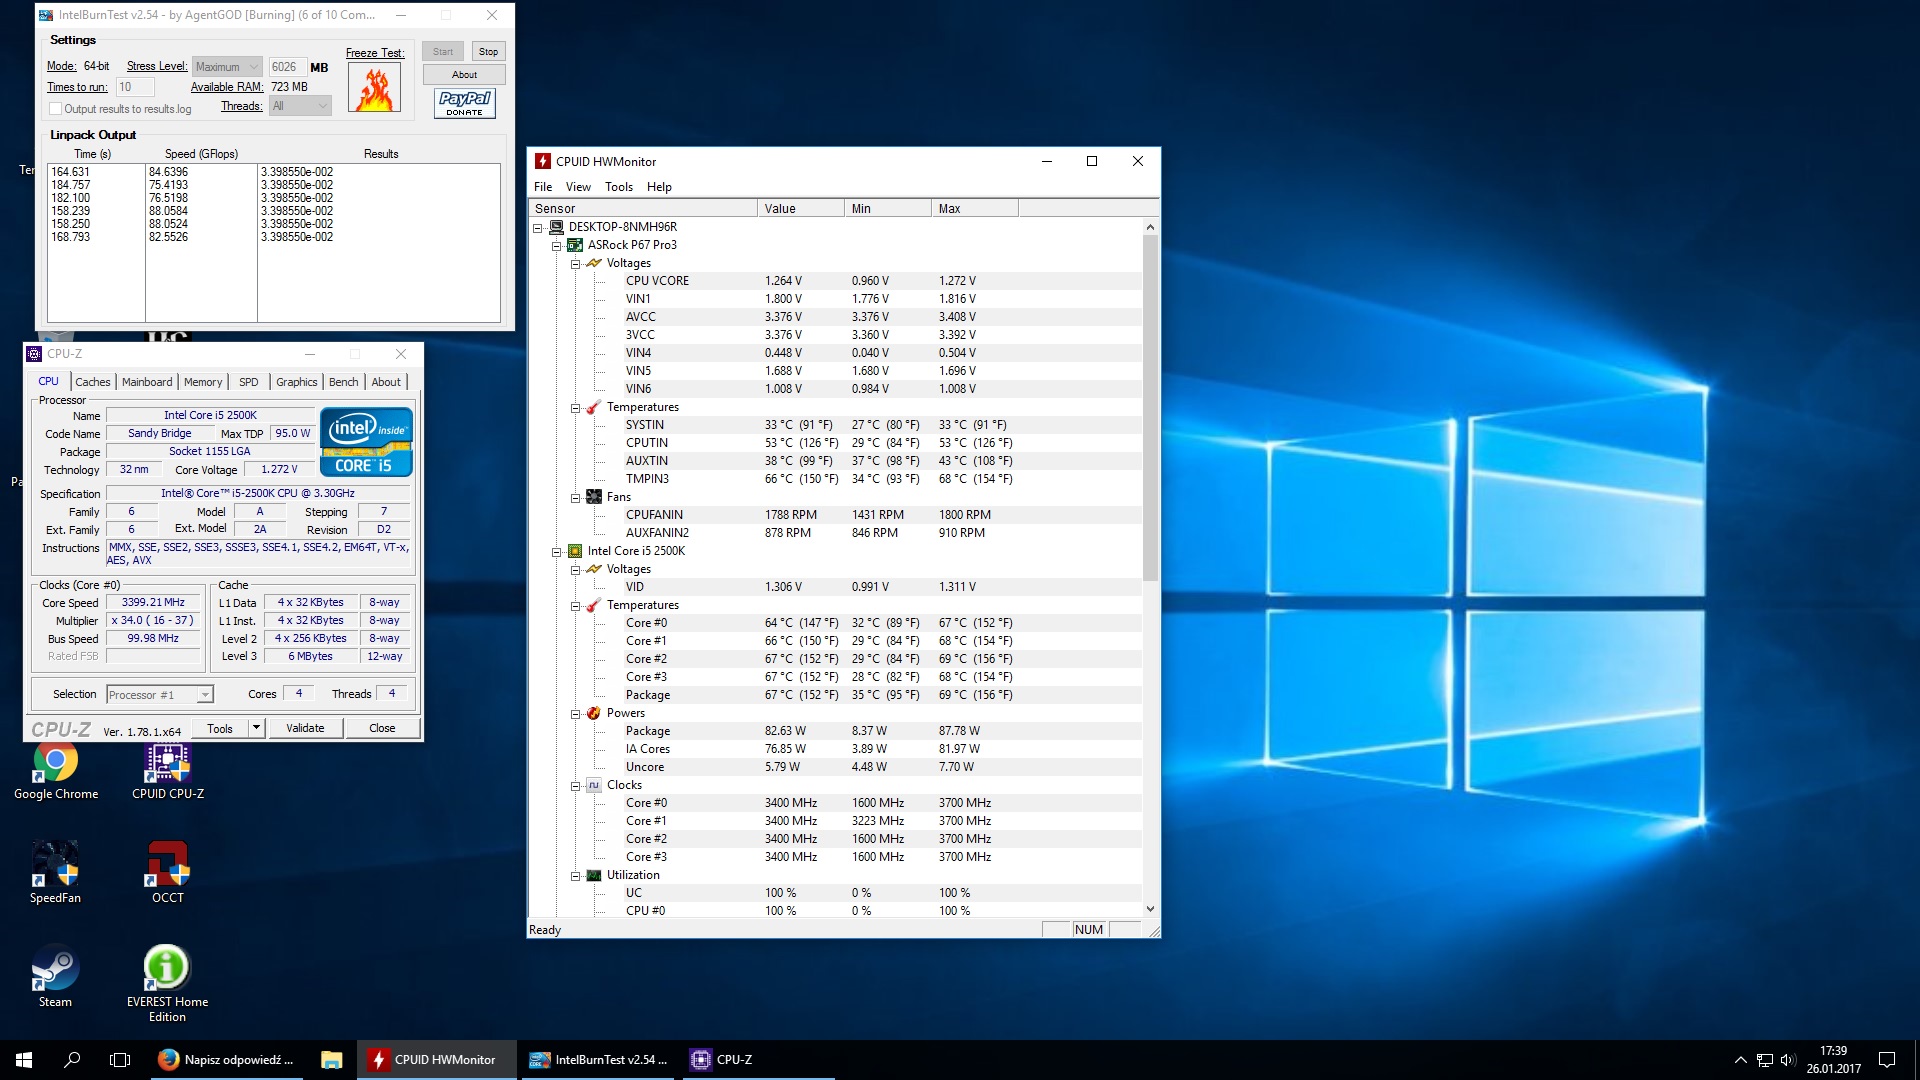Image resolution: width=1920 pixels, height=1080 pixels.
Task: Click the PayPal Donate icon
Action: [464, 103]
